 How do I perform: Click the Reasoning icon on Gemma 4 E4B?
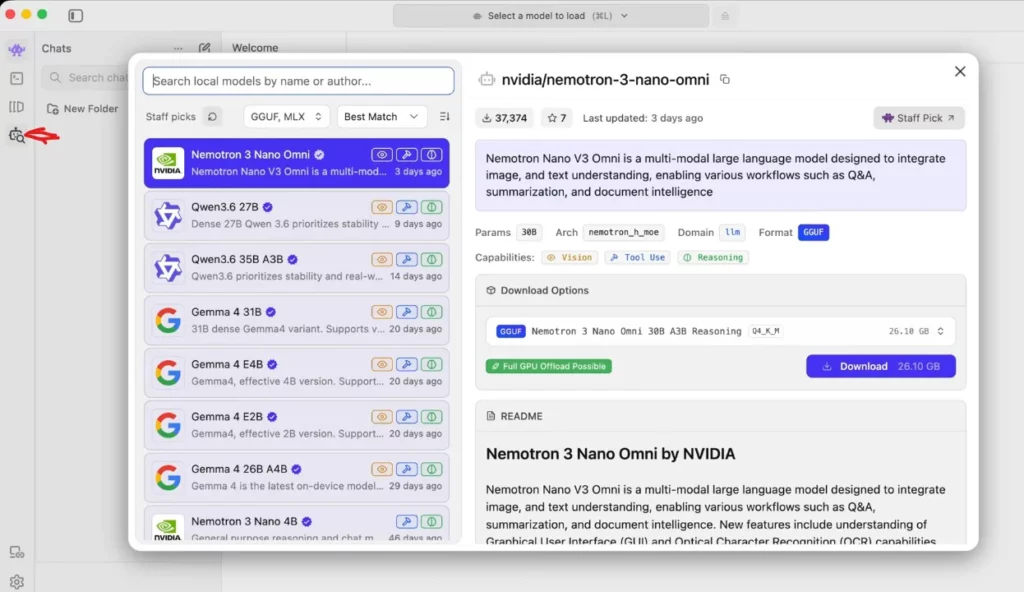[x=432, y=365]
